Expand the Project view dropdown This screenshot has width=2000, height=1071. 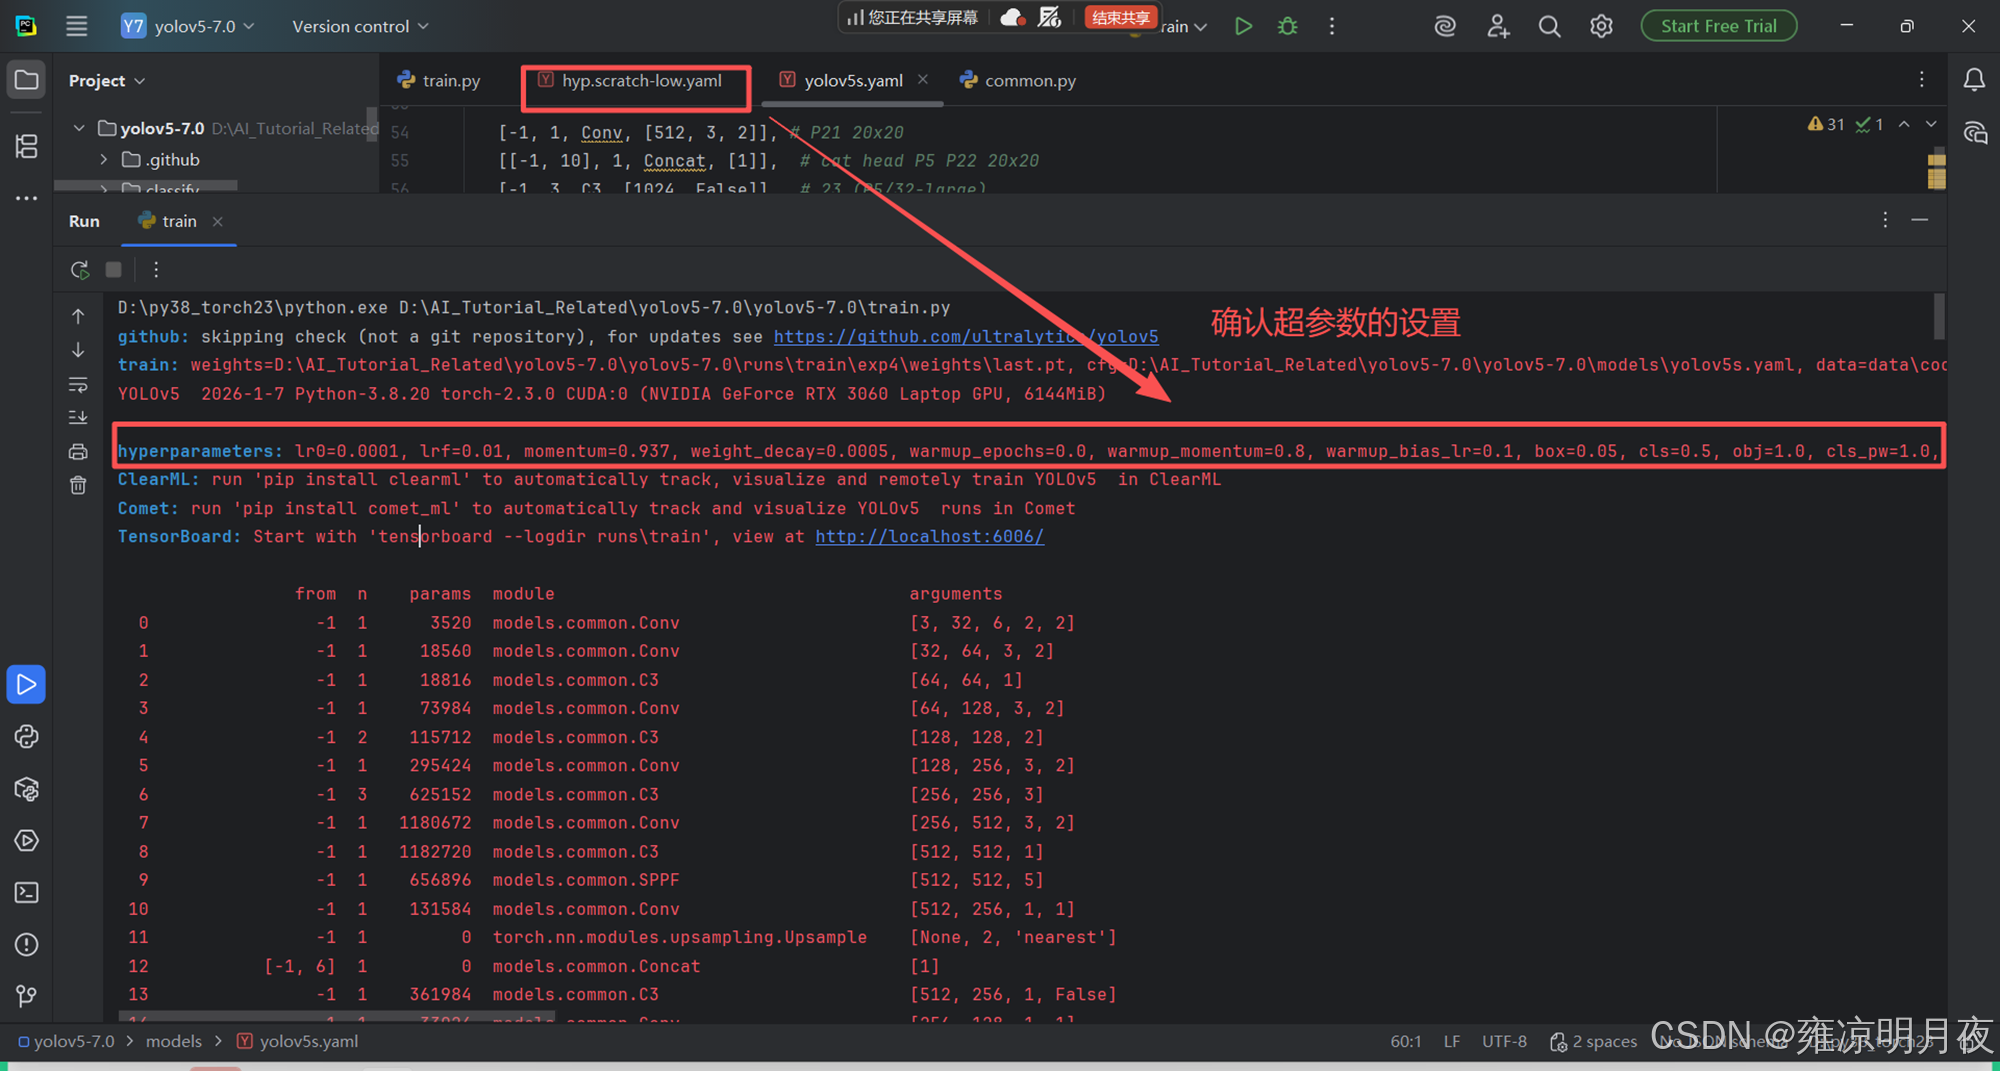point(107,80)
